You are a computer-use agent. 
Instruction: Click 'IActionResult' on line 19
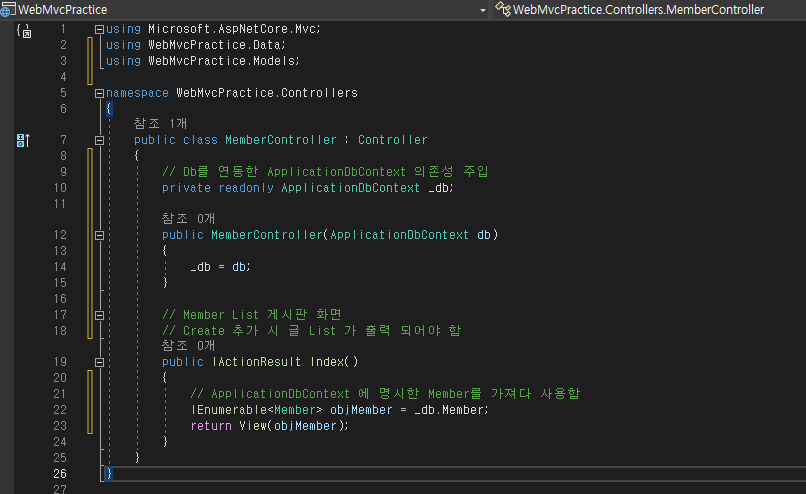[257, 362]
